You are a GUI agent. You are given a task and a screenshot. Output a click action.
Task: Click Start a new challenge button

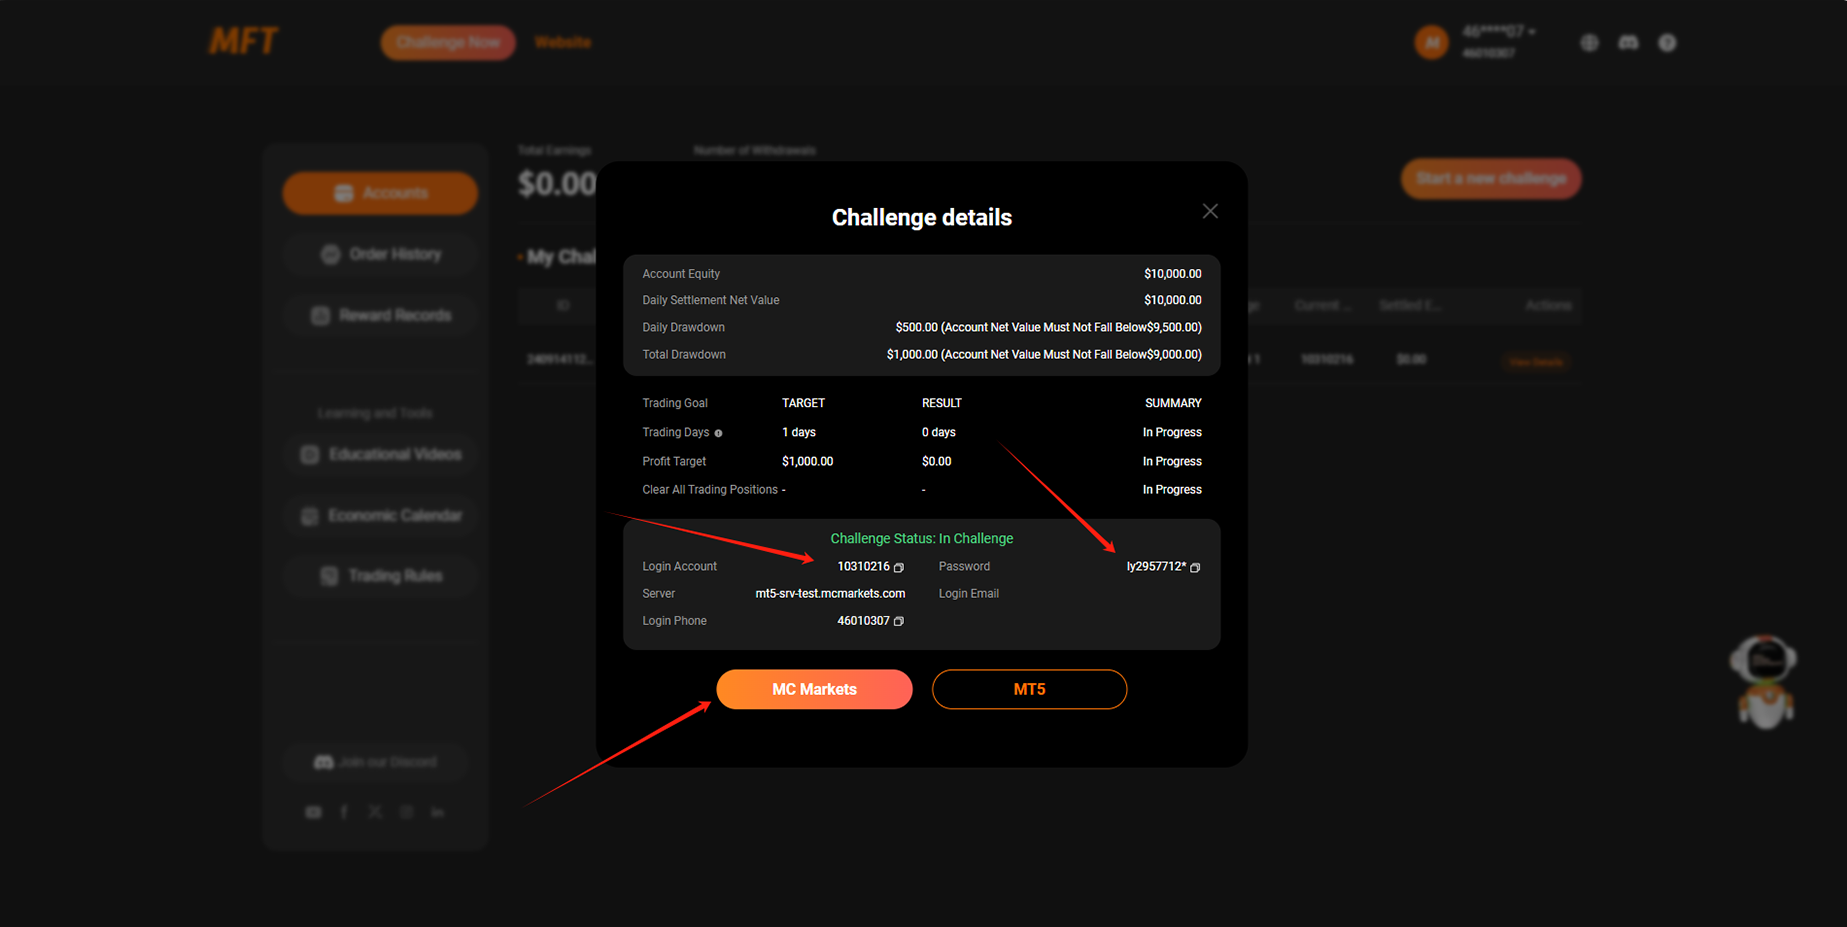pos(1491,178)
